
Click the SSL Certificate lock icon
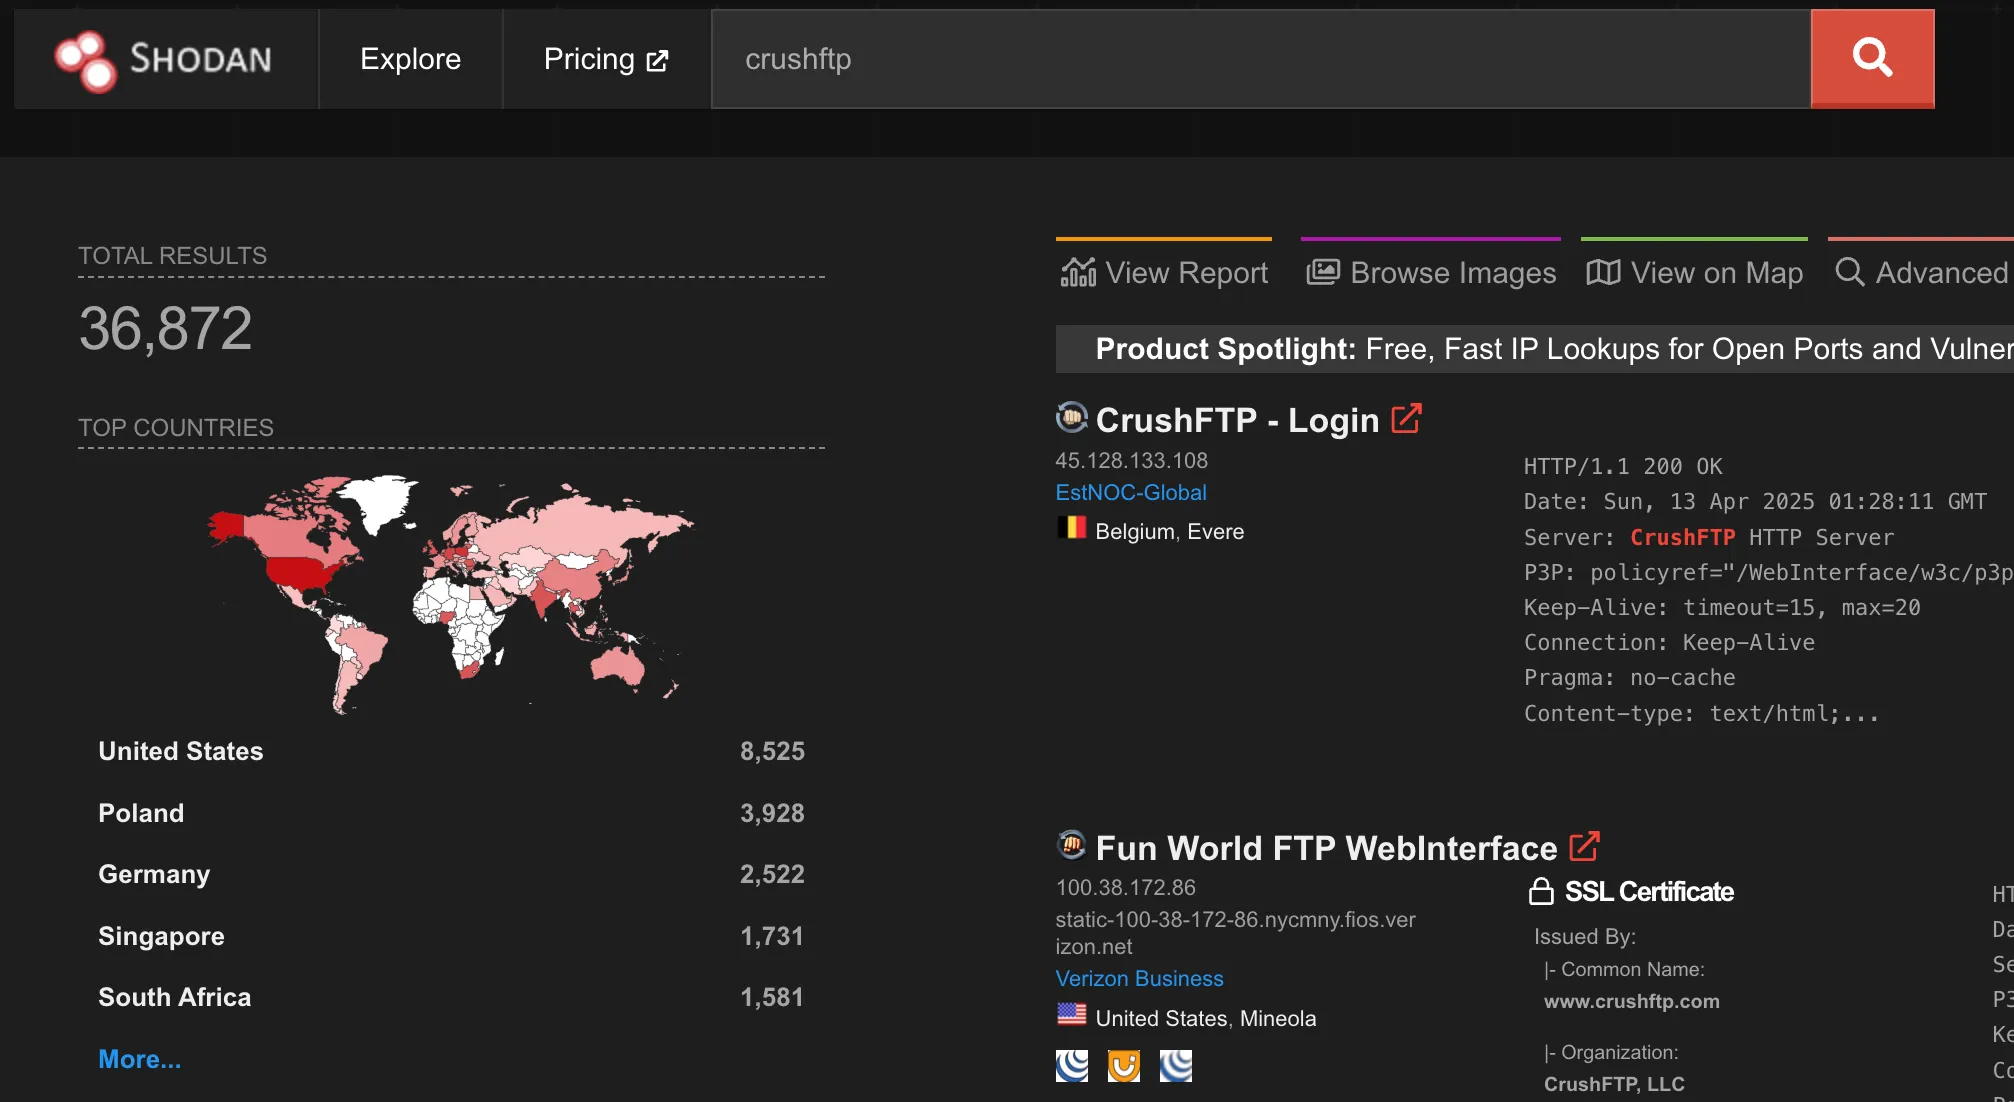click(1541, 891)
